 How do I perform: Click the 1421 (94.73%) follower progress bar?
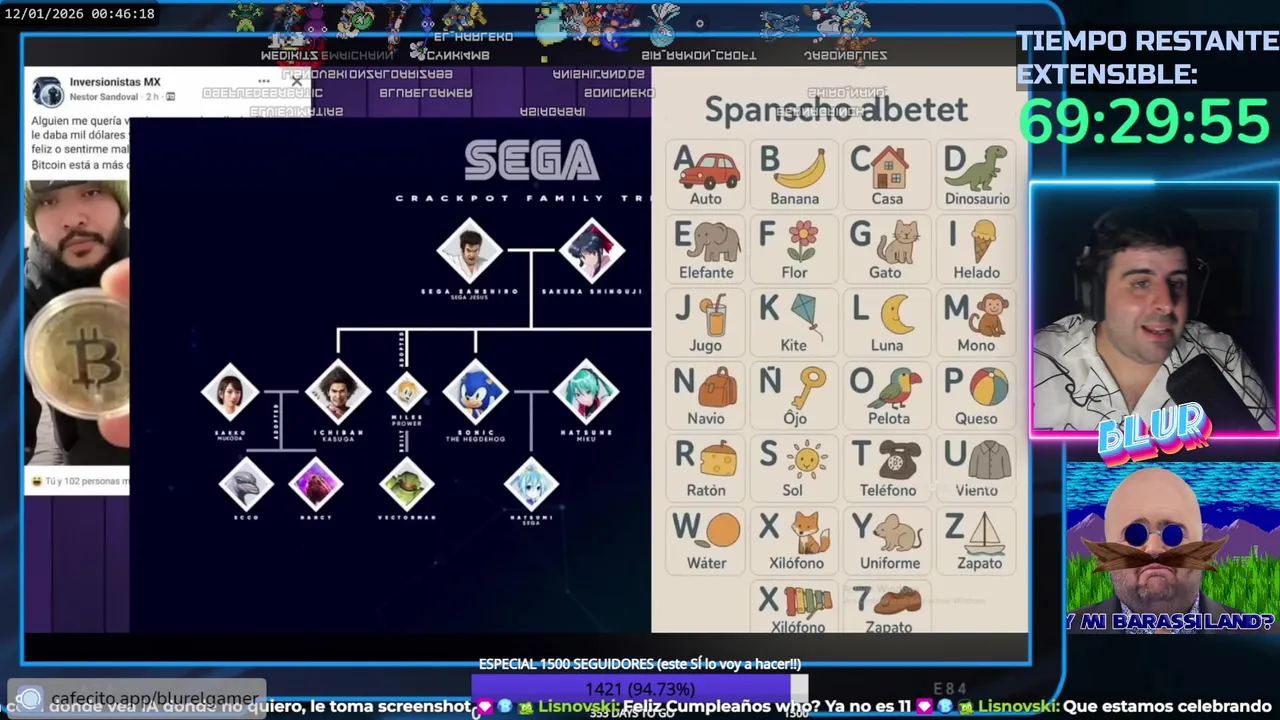(640, 689)
